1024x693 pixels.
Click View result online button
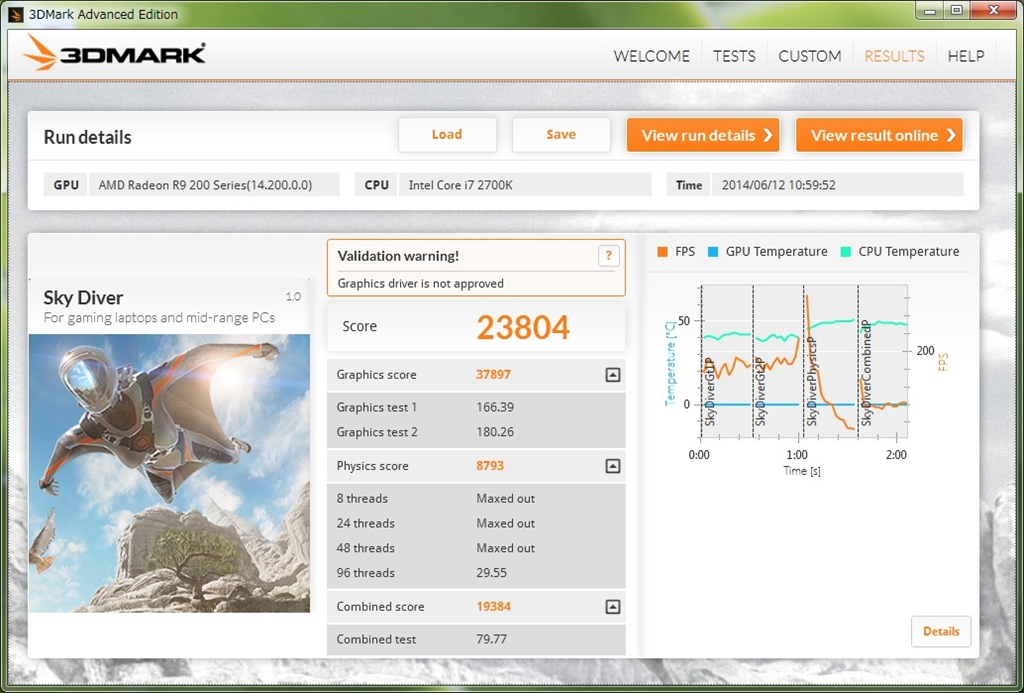(x=879, y=135)
